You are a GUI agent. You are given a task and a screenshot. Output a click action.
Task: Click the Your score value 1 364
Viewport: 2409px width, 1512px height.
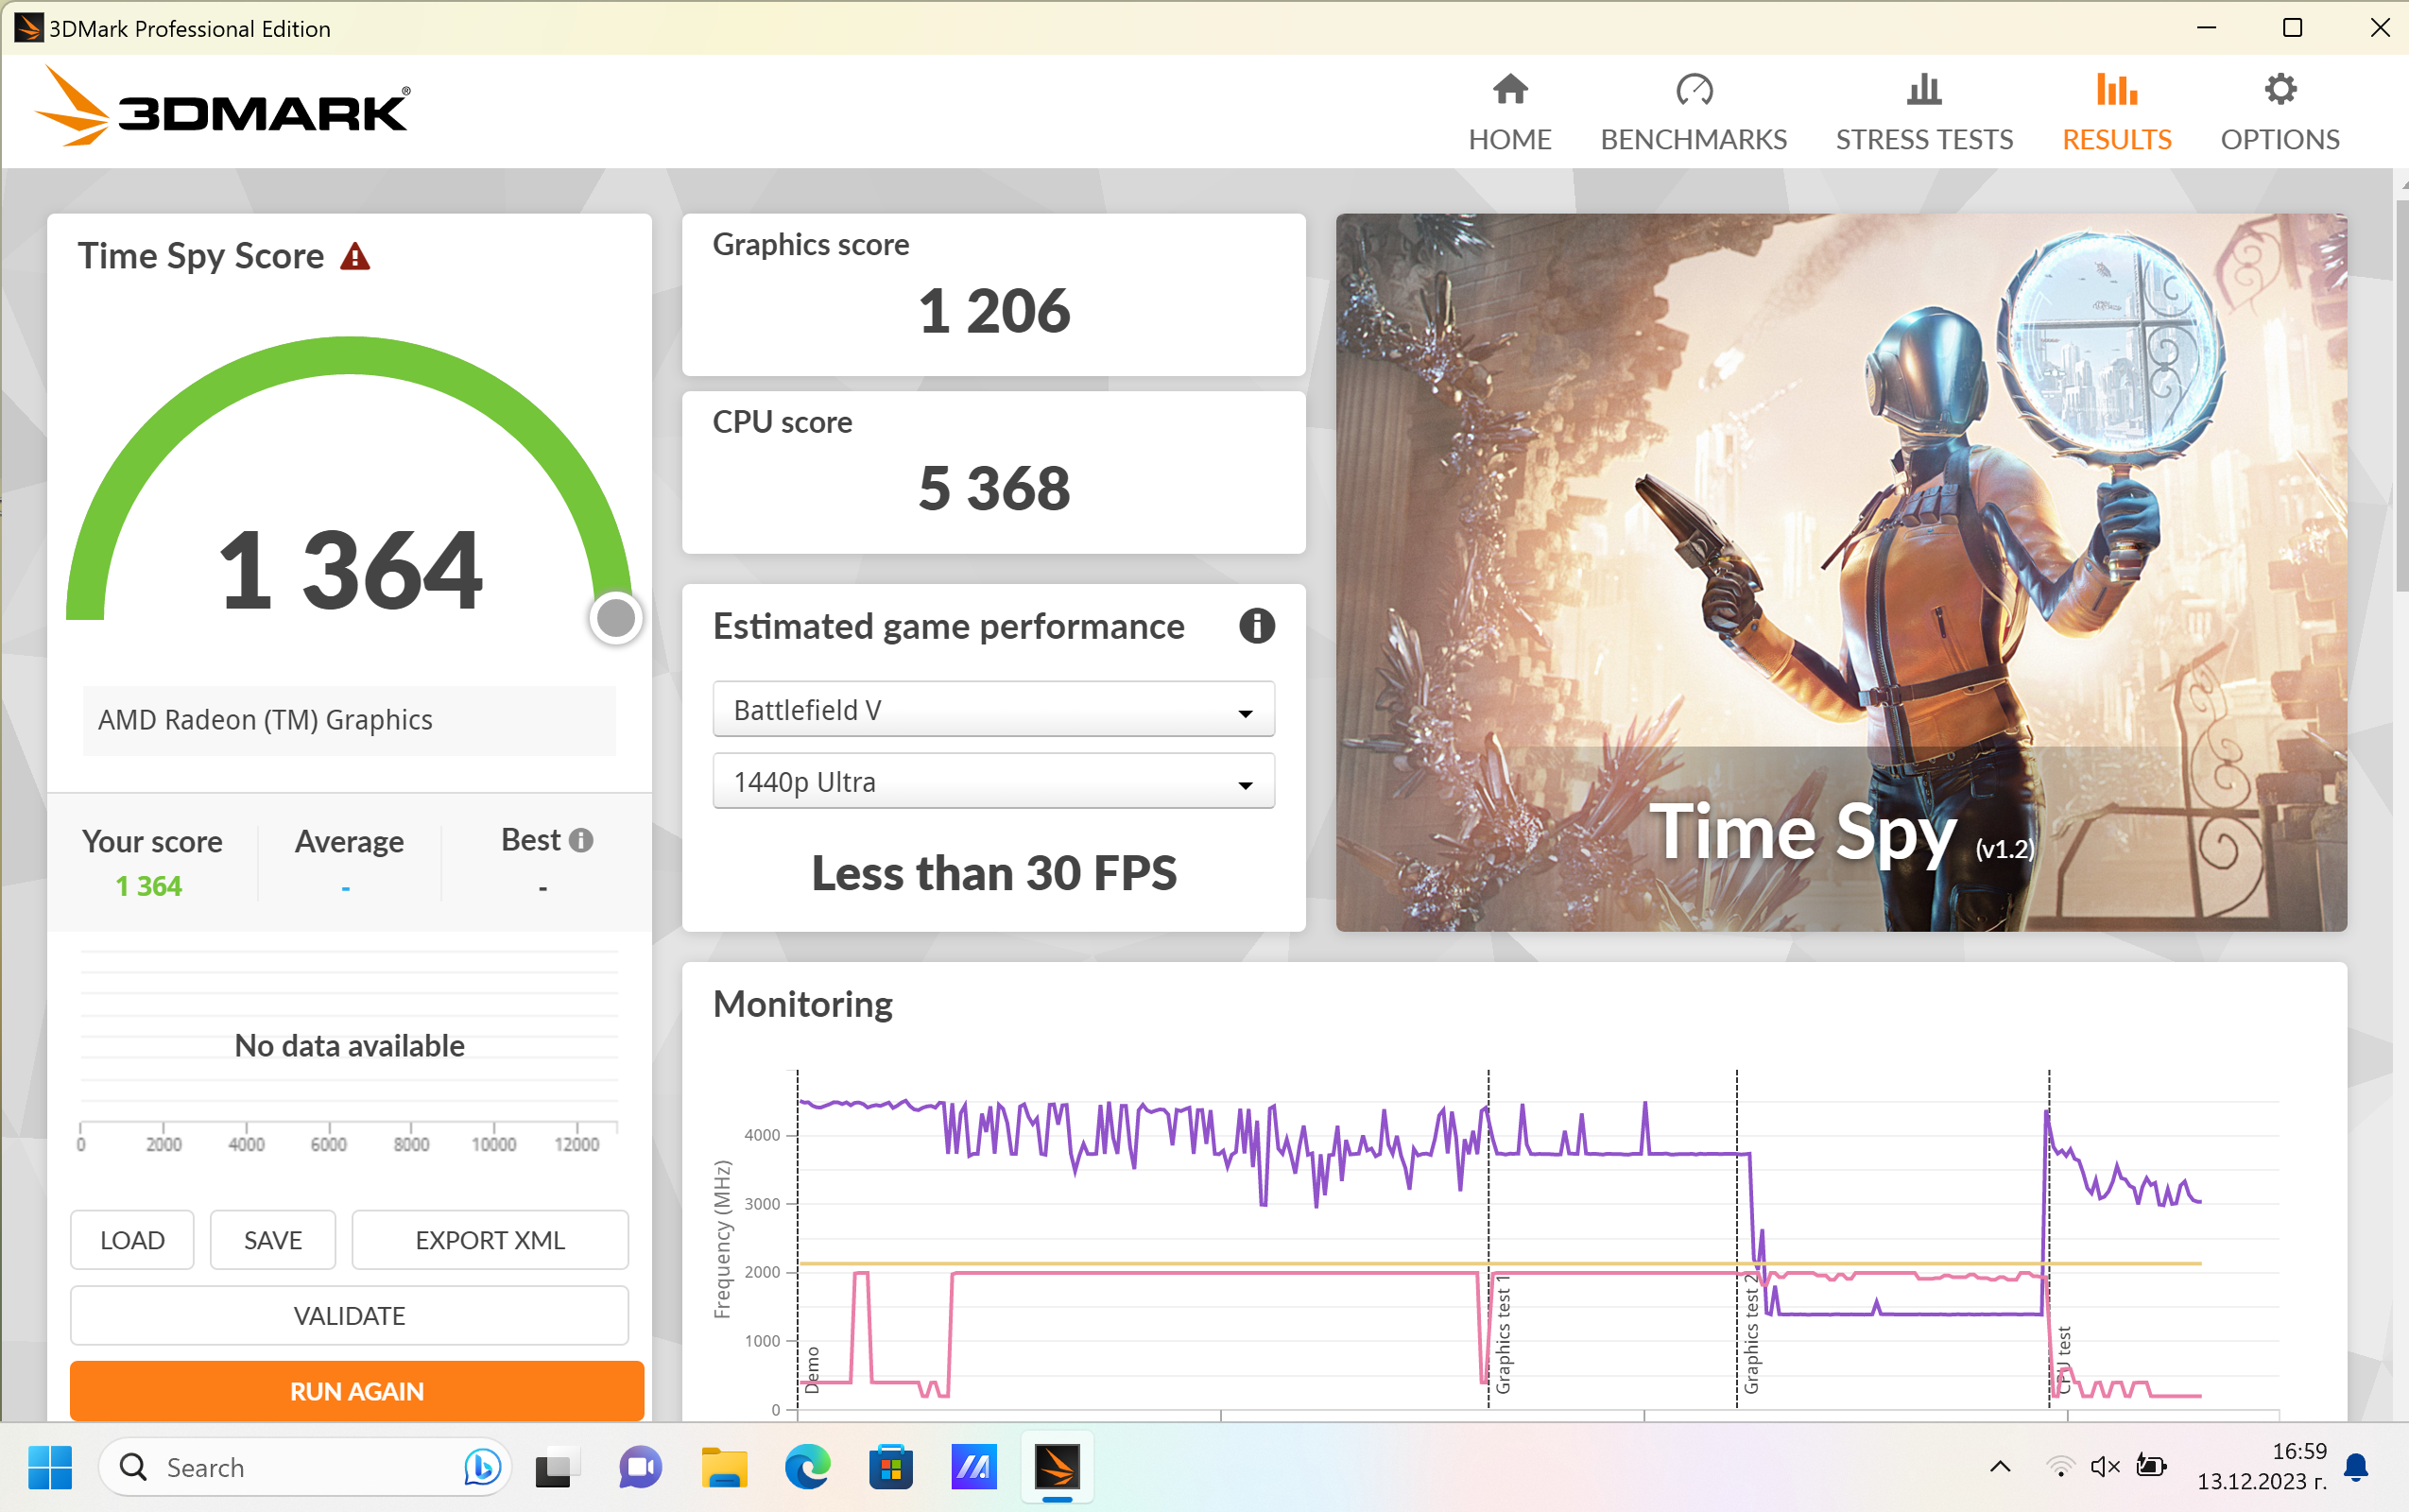point(149,886)
